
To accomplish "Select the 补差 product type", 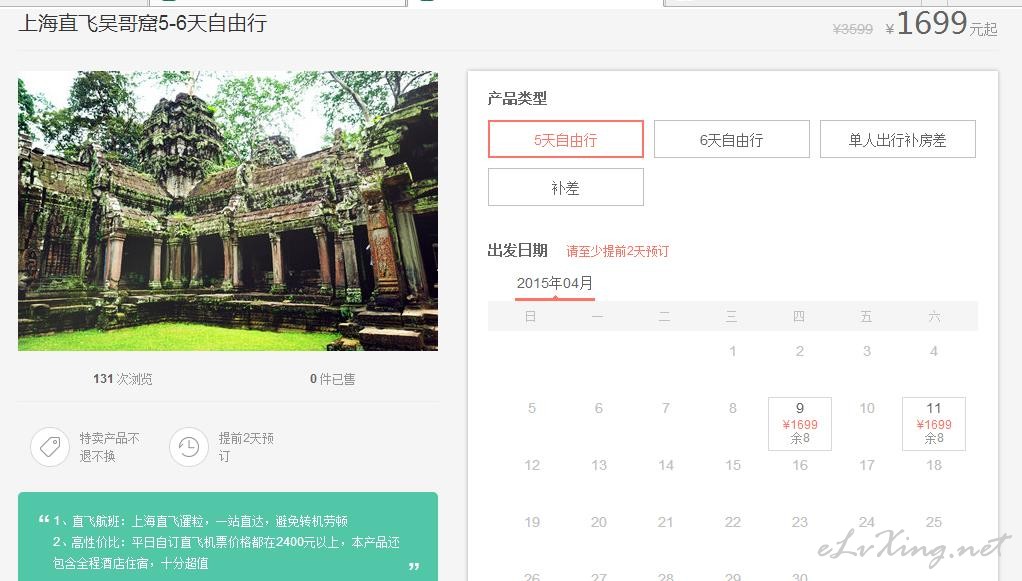I will click(x=566, y=187).
